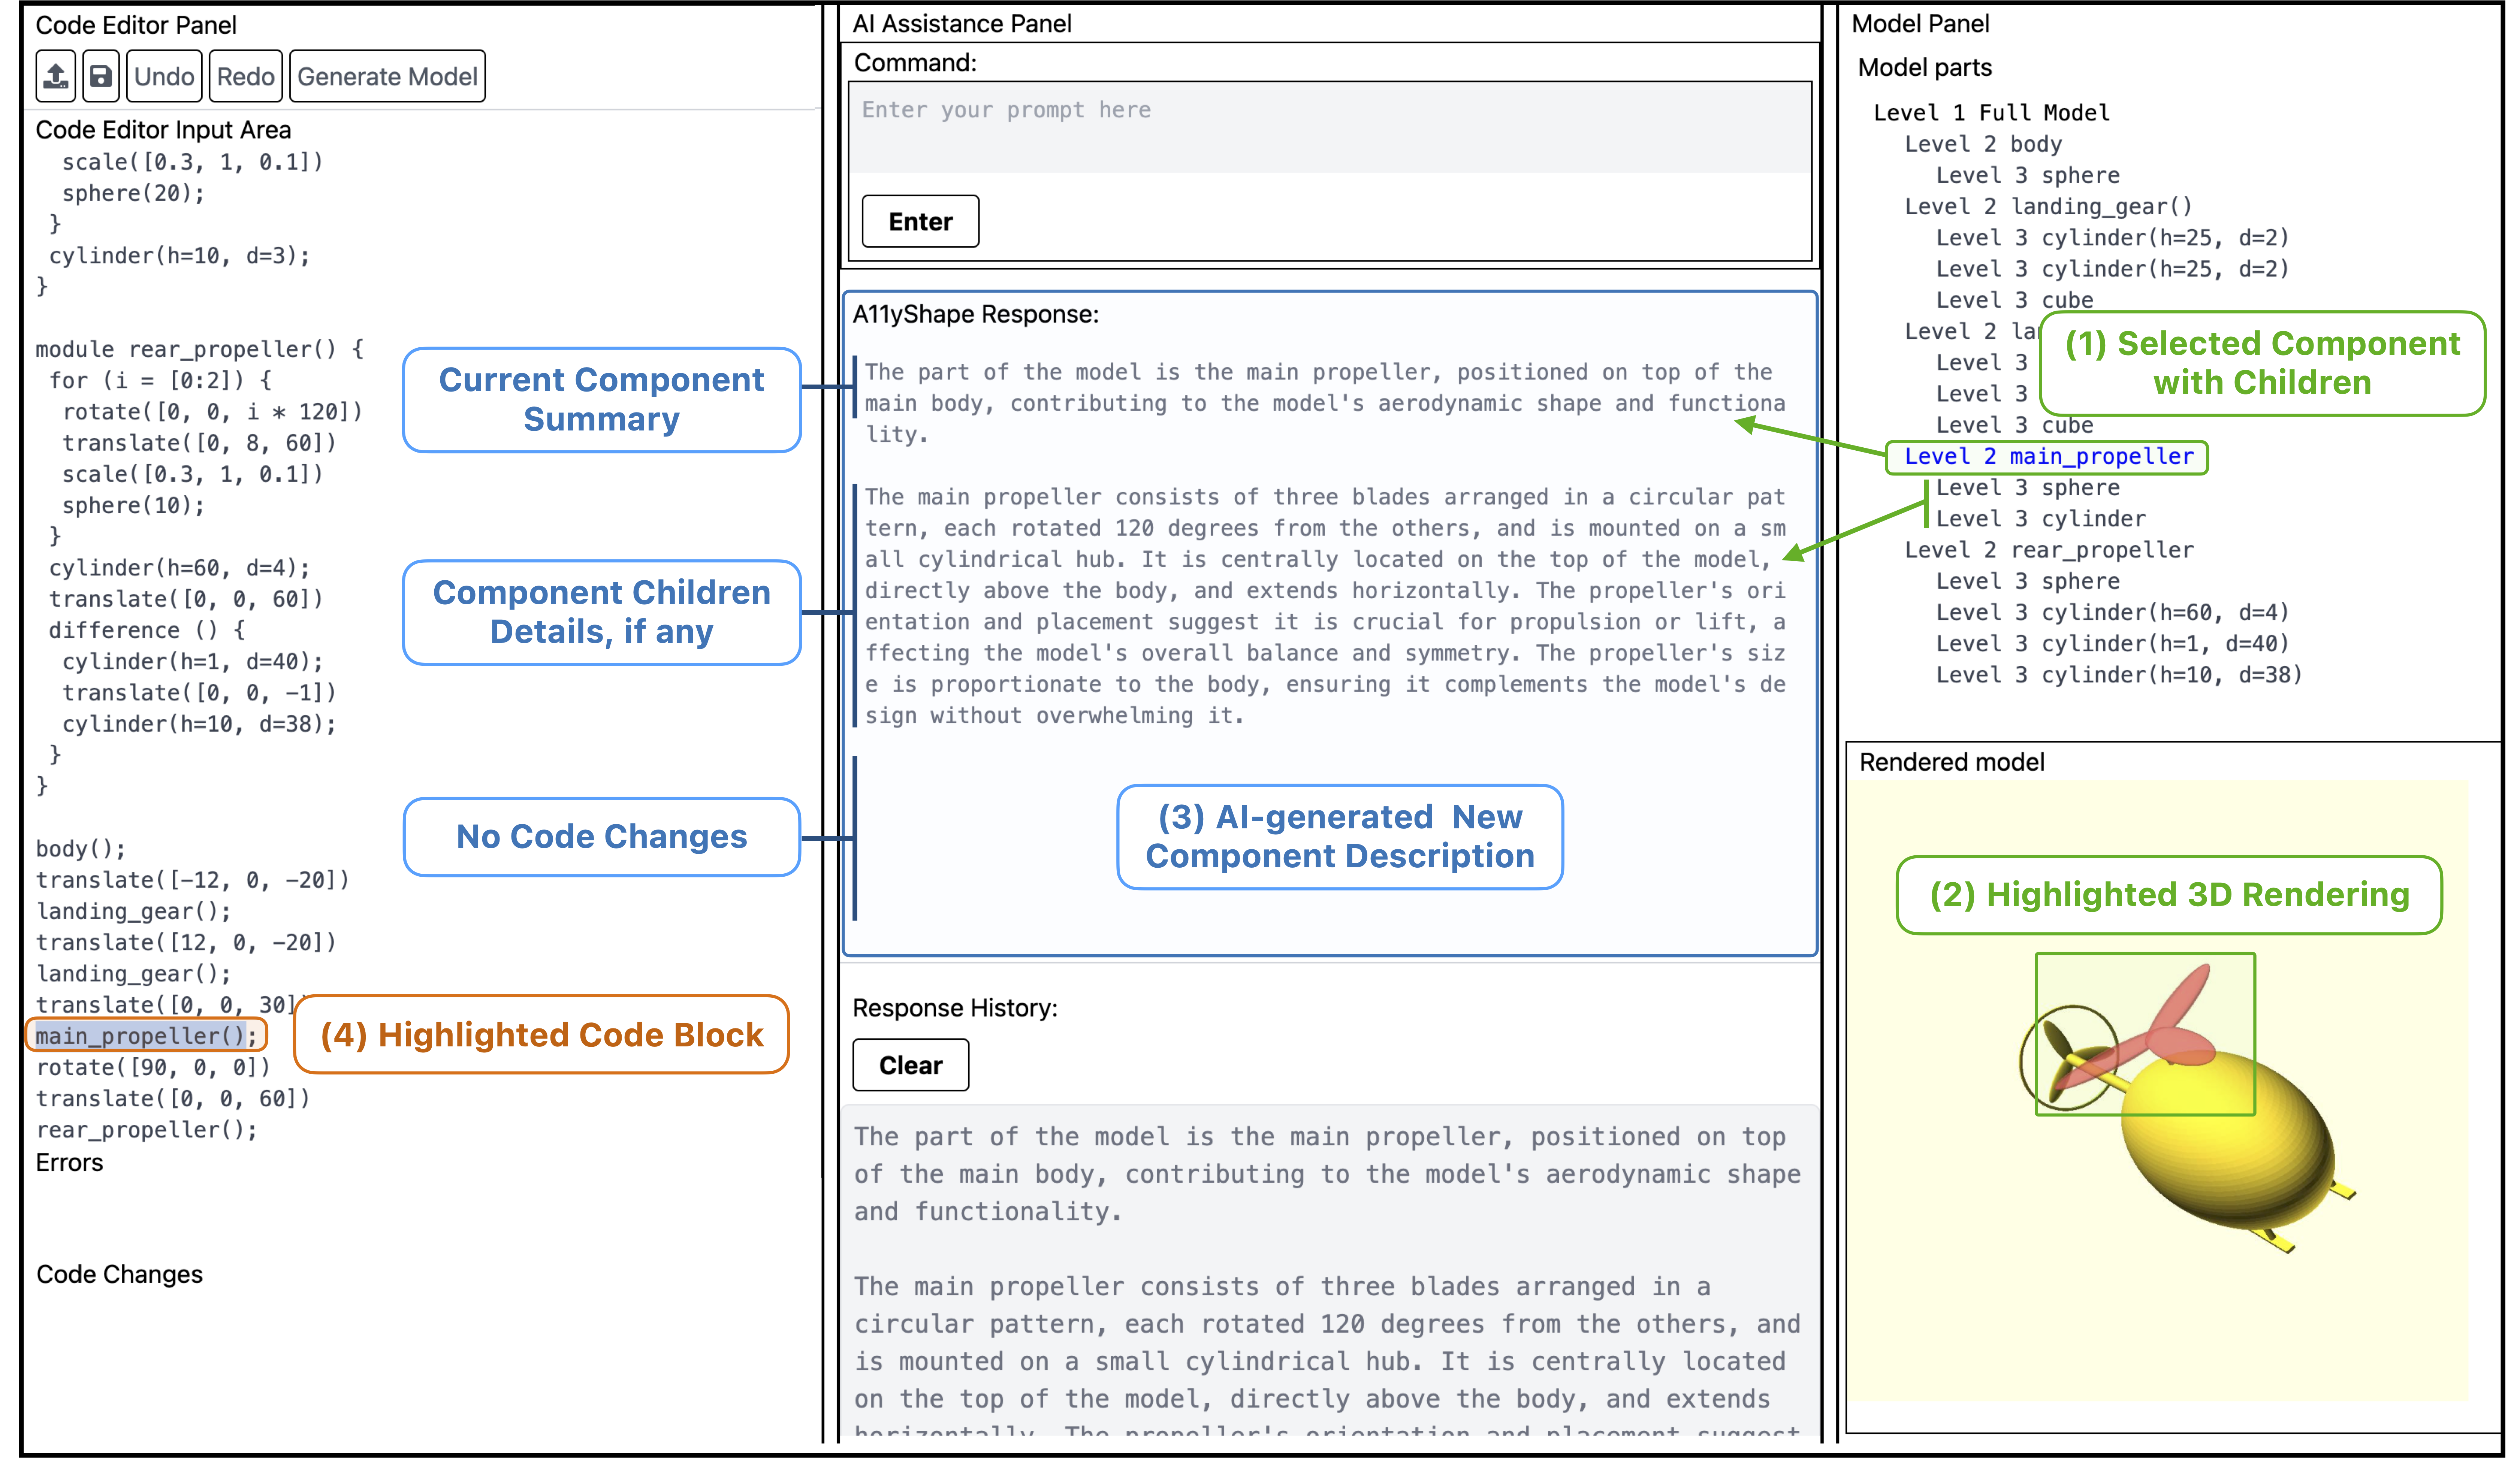The width and height of the screenshot is (2520, 1475).
Task: Click the Undo button
Action: coord(164,76)
